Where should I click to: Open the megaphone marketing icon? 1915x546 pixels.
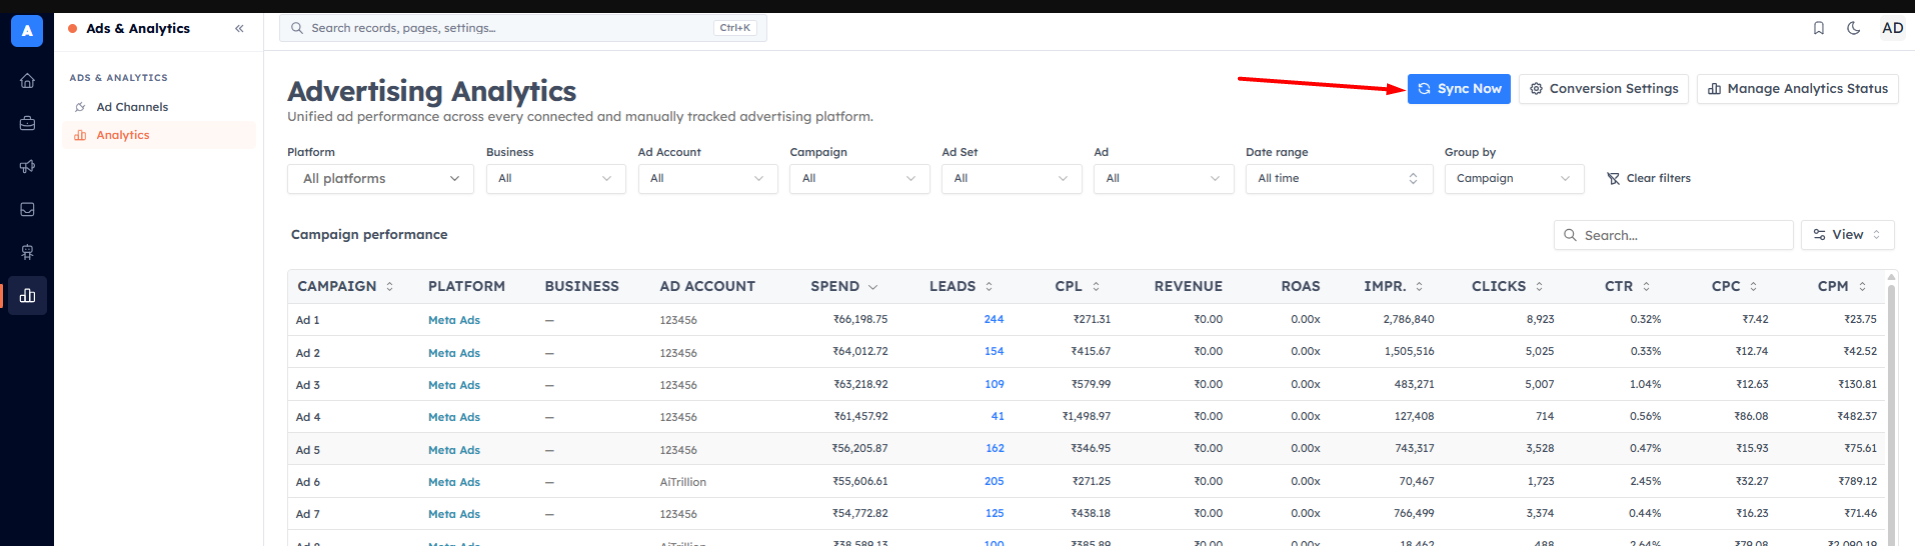point(27,167)
